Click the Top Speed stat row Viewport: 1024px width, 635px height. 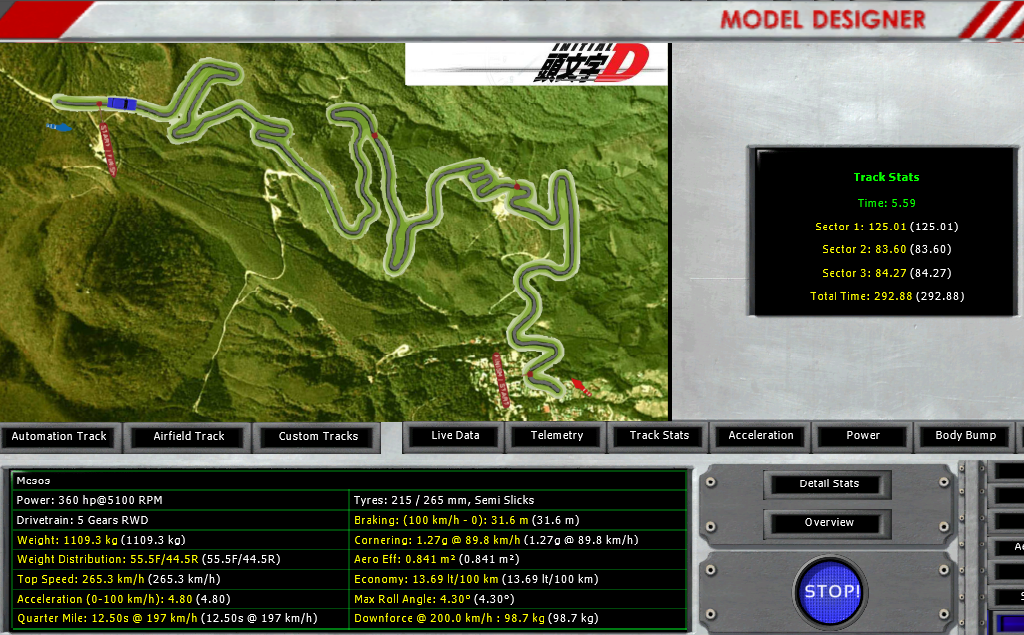tap(181, 579)
